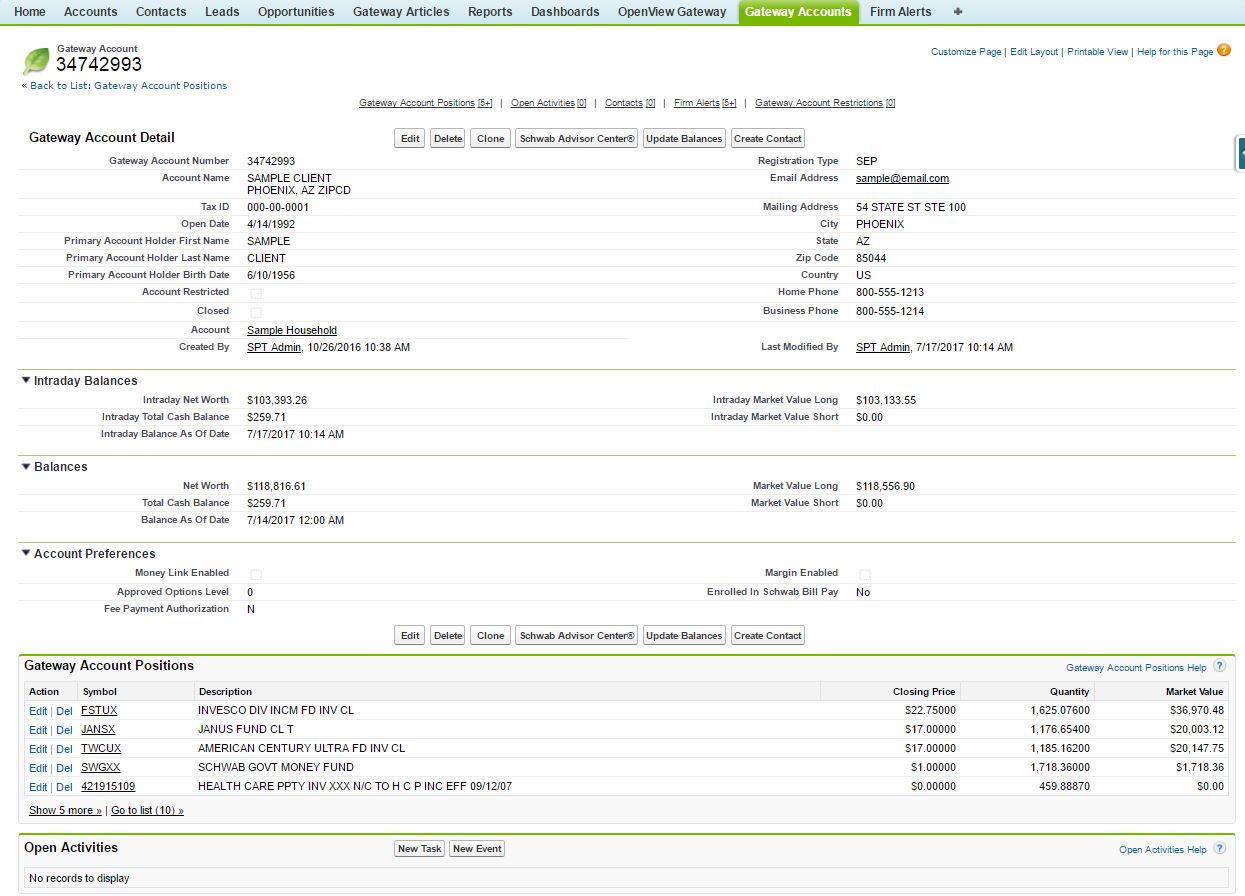Switch to the Opportunities tab
Viewport: 1245px width, 896px height.
[295, 12]
